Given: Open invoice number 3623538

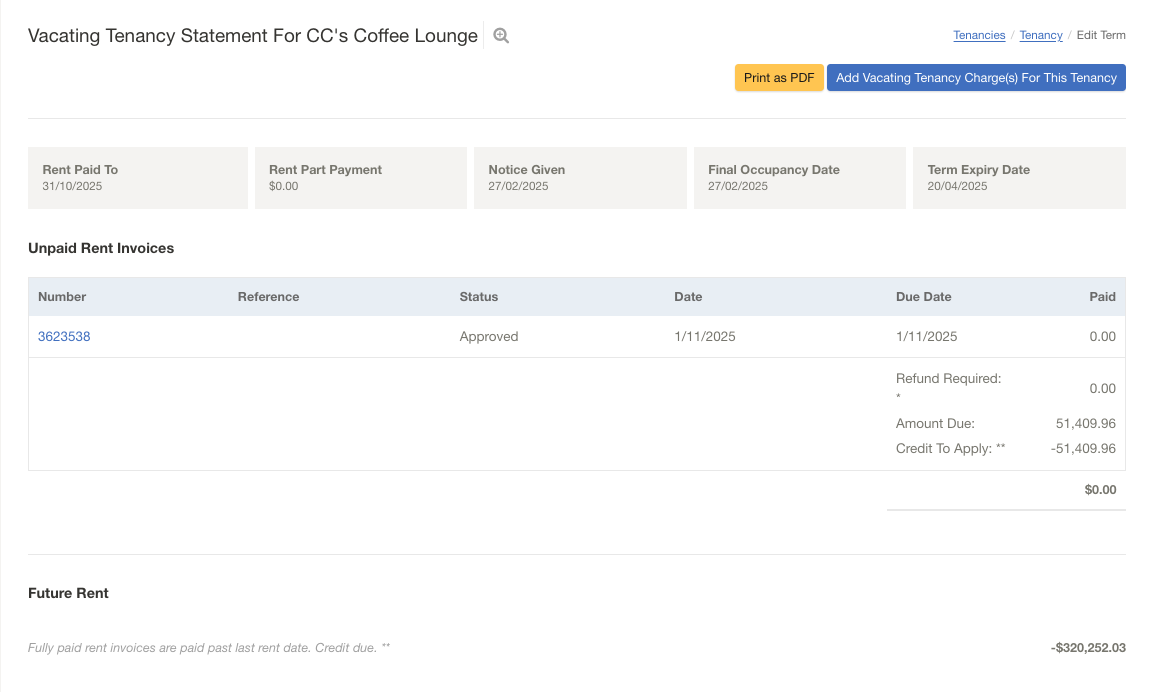Looking at the screenshot, I should [64, 337].
